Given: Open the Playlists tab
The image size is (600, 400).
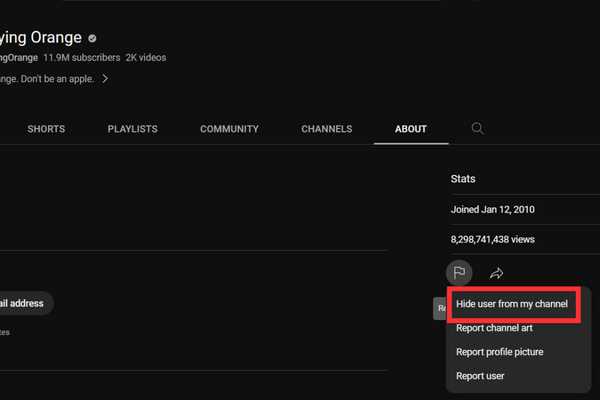Looking at the screenshot, I should tap(132, 129).
